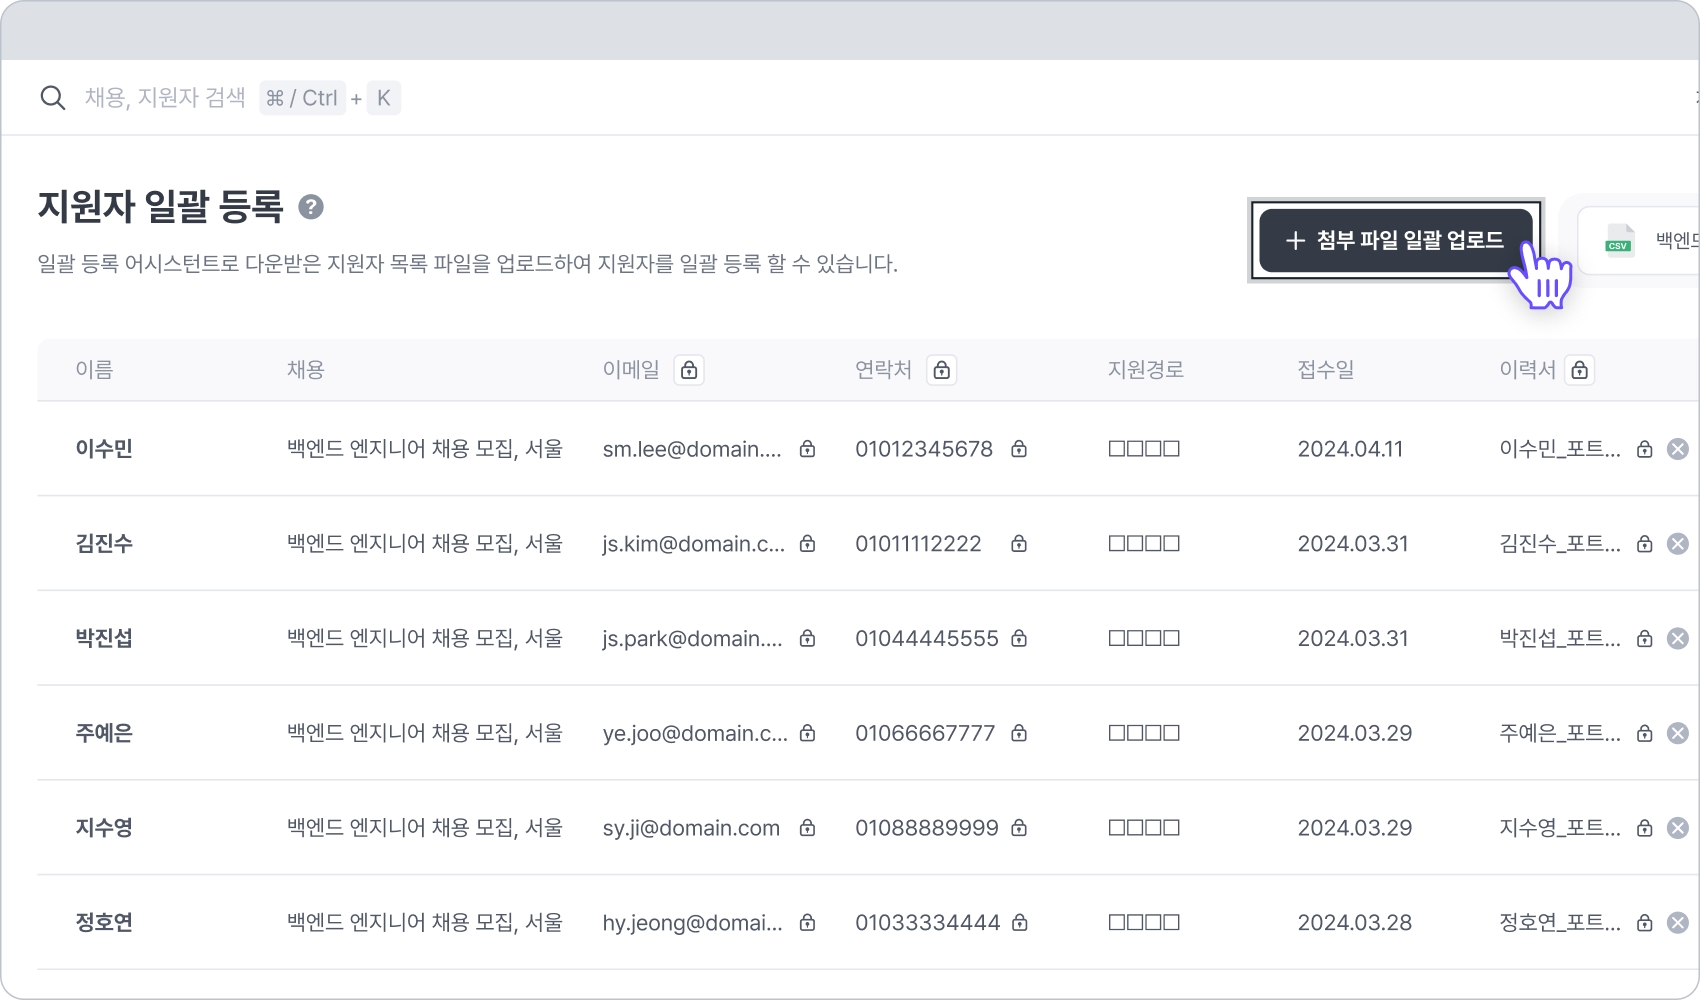
Task: Click resume lock icon in 주예은 row
Action: pyautogui.click(x=1644, y=733)
